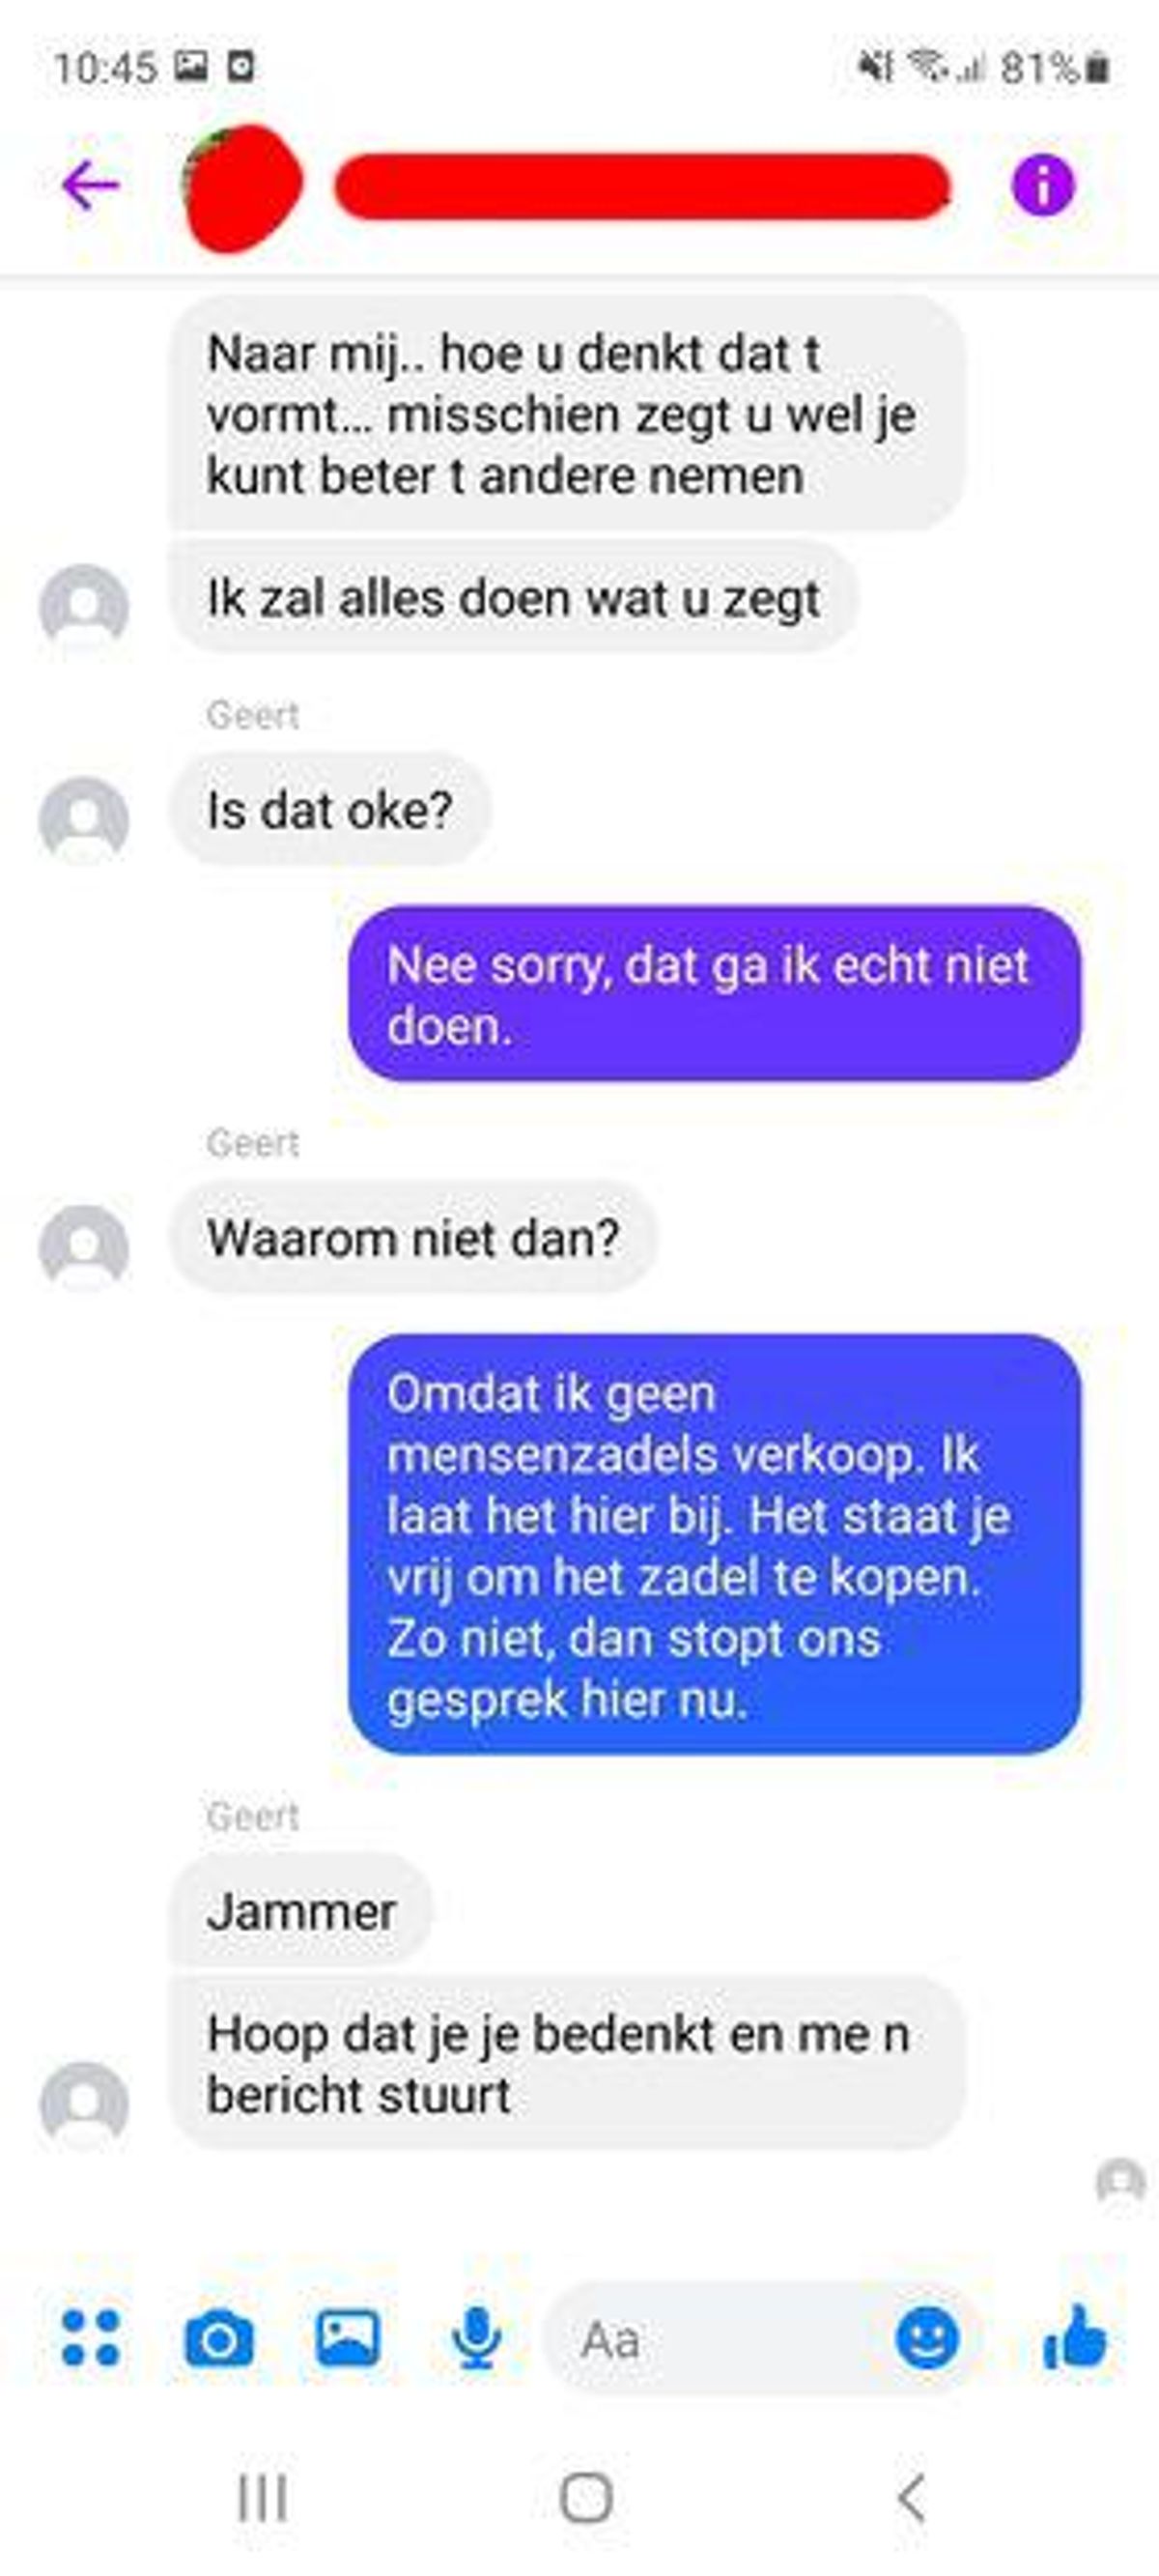
Task: Tap the microphone voice message icon
Action: point(477,2338)
